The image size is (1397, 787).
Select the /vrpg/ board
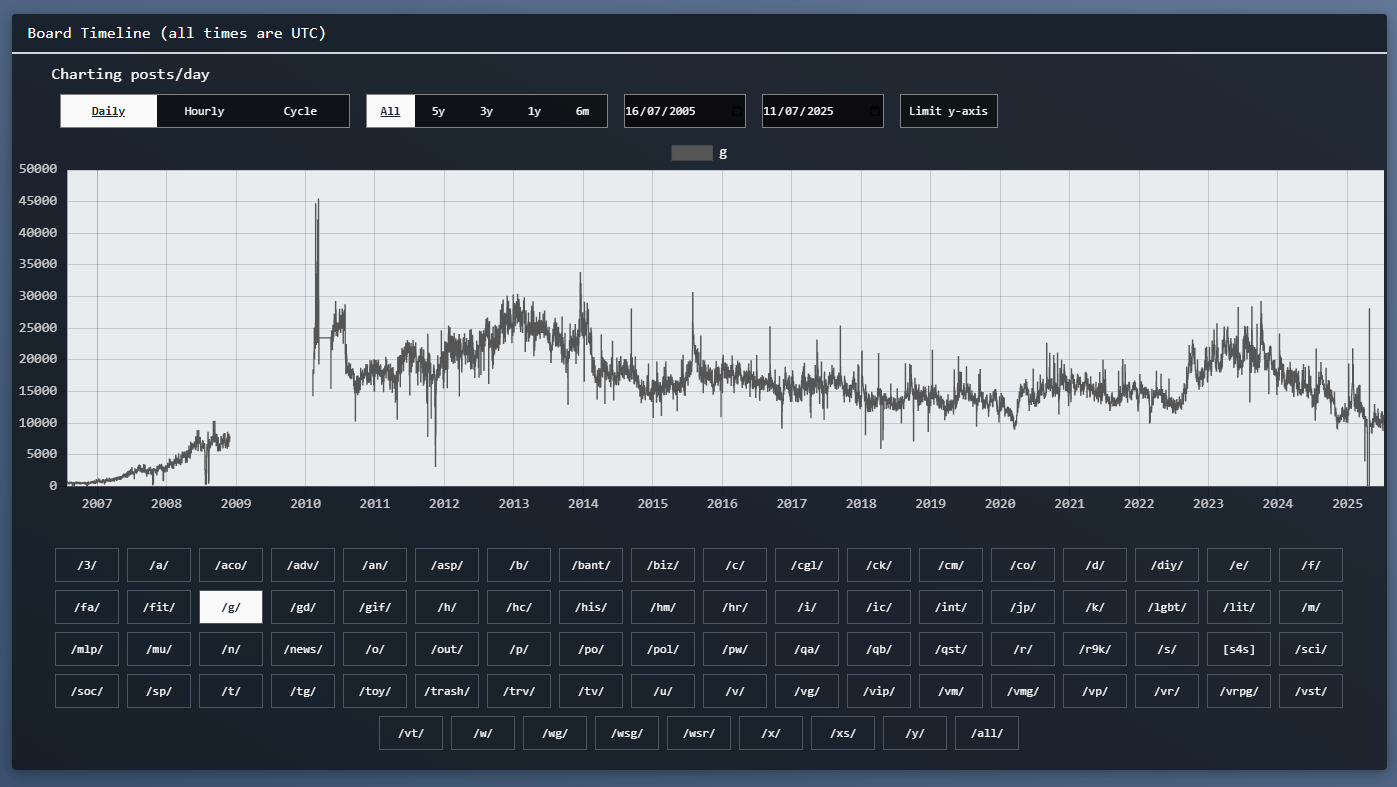click(1239, 691)
